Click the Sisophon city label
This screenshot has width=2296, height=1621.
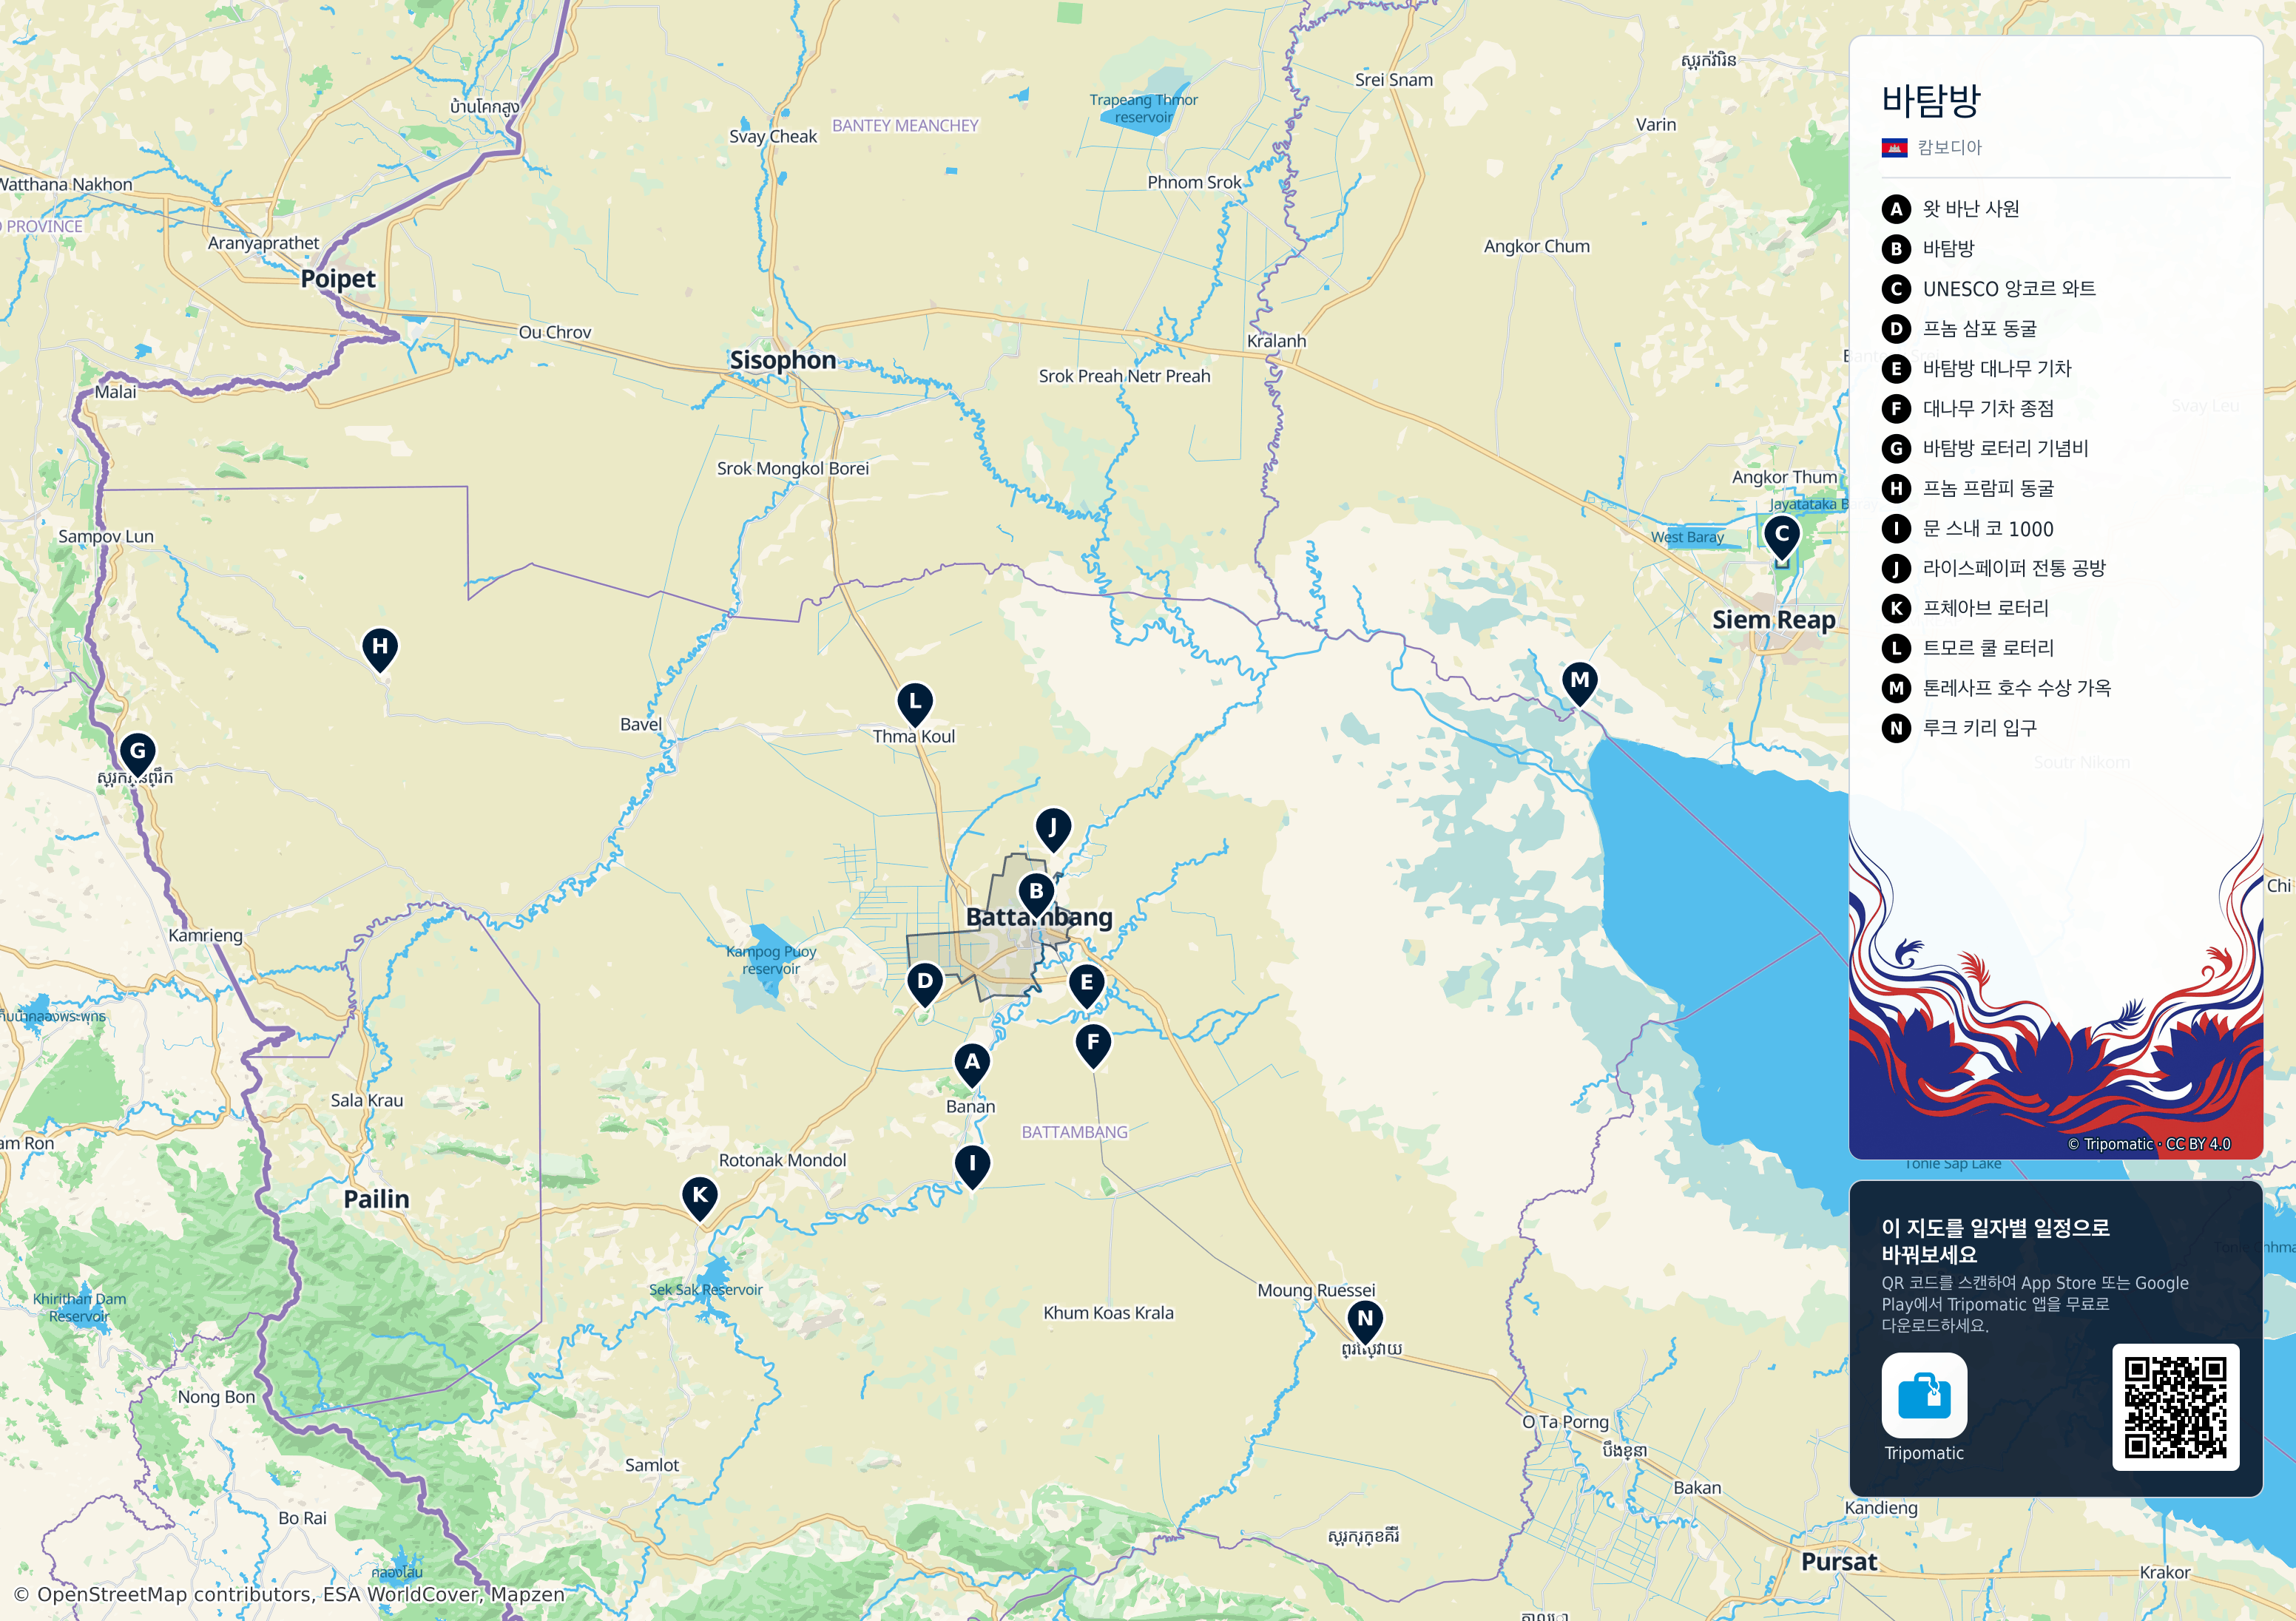(783, 360)
